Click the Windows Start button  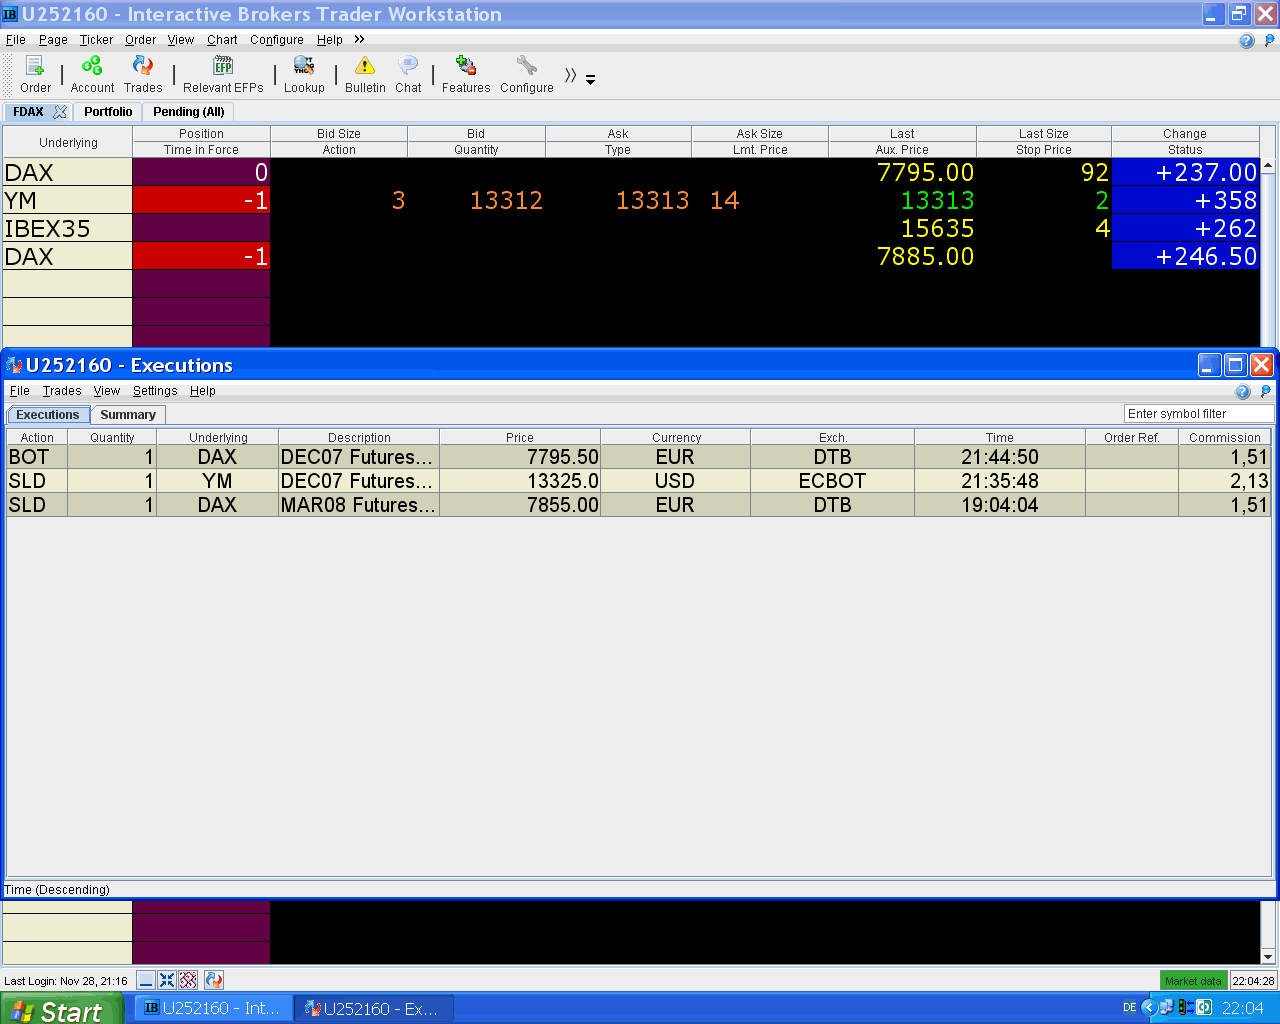[x=62, y=1008]
